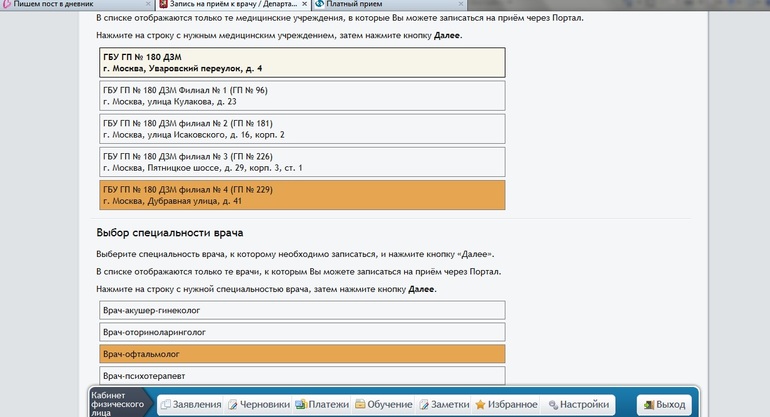The height and width of the screenshot is (417, 770).
Task: Click the Избранное star icon
Action: pyautogui.click(x=480, y=405)
